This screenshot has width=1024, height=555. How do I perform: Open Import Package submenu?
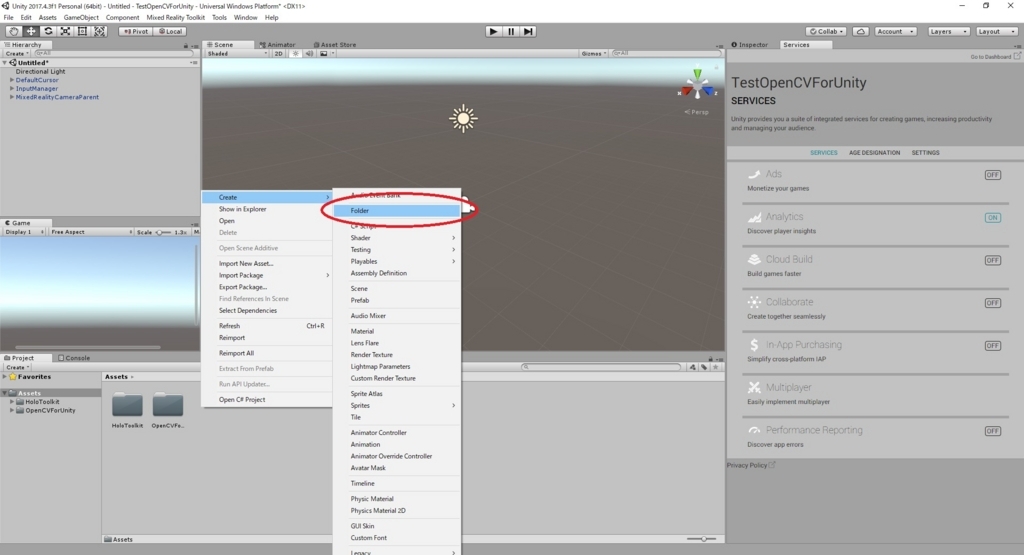[266, 275]
